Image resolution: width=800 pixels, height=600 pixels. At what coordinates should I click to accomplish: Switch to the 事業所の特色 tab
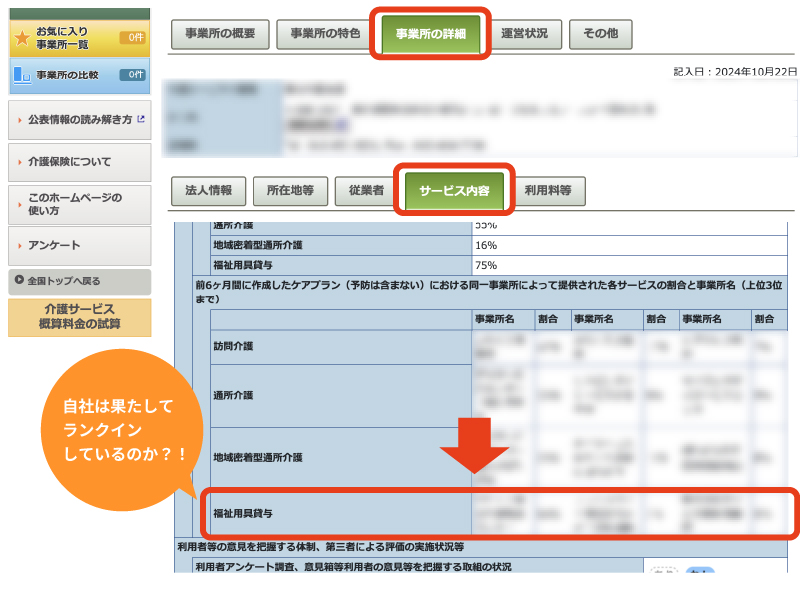pyautogui.click(x=325, y=33)
